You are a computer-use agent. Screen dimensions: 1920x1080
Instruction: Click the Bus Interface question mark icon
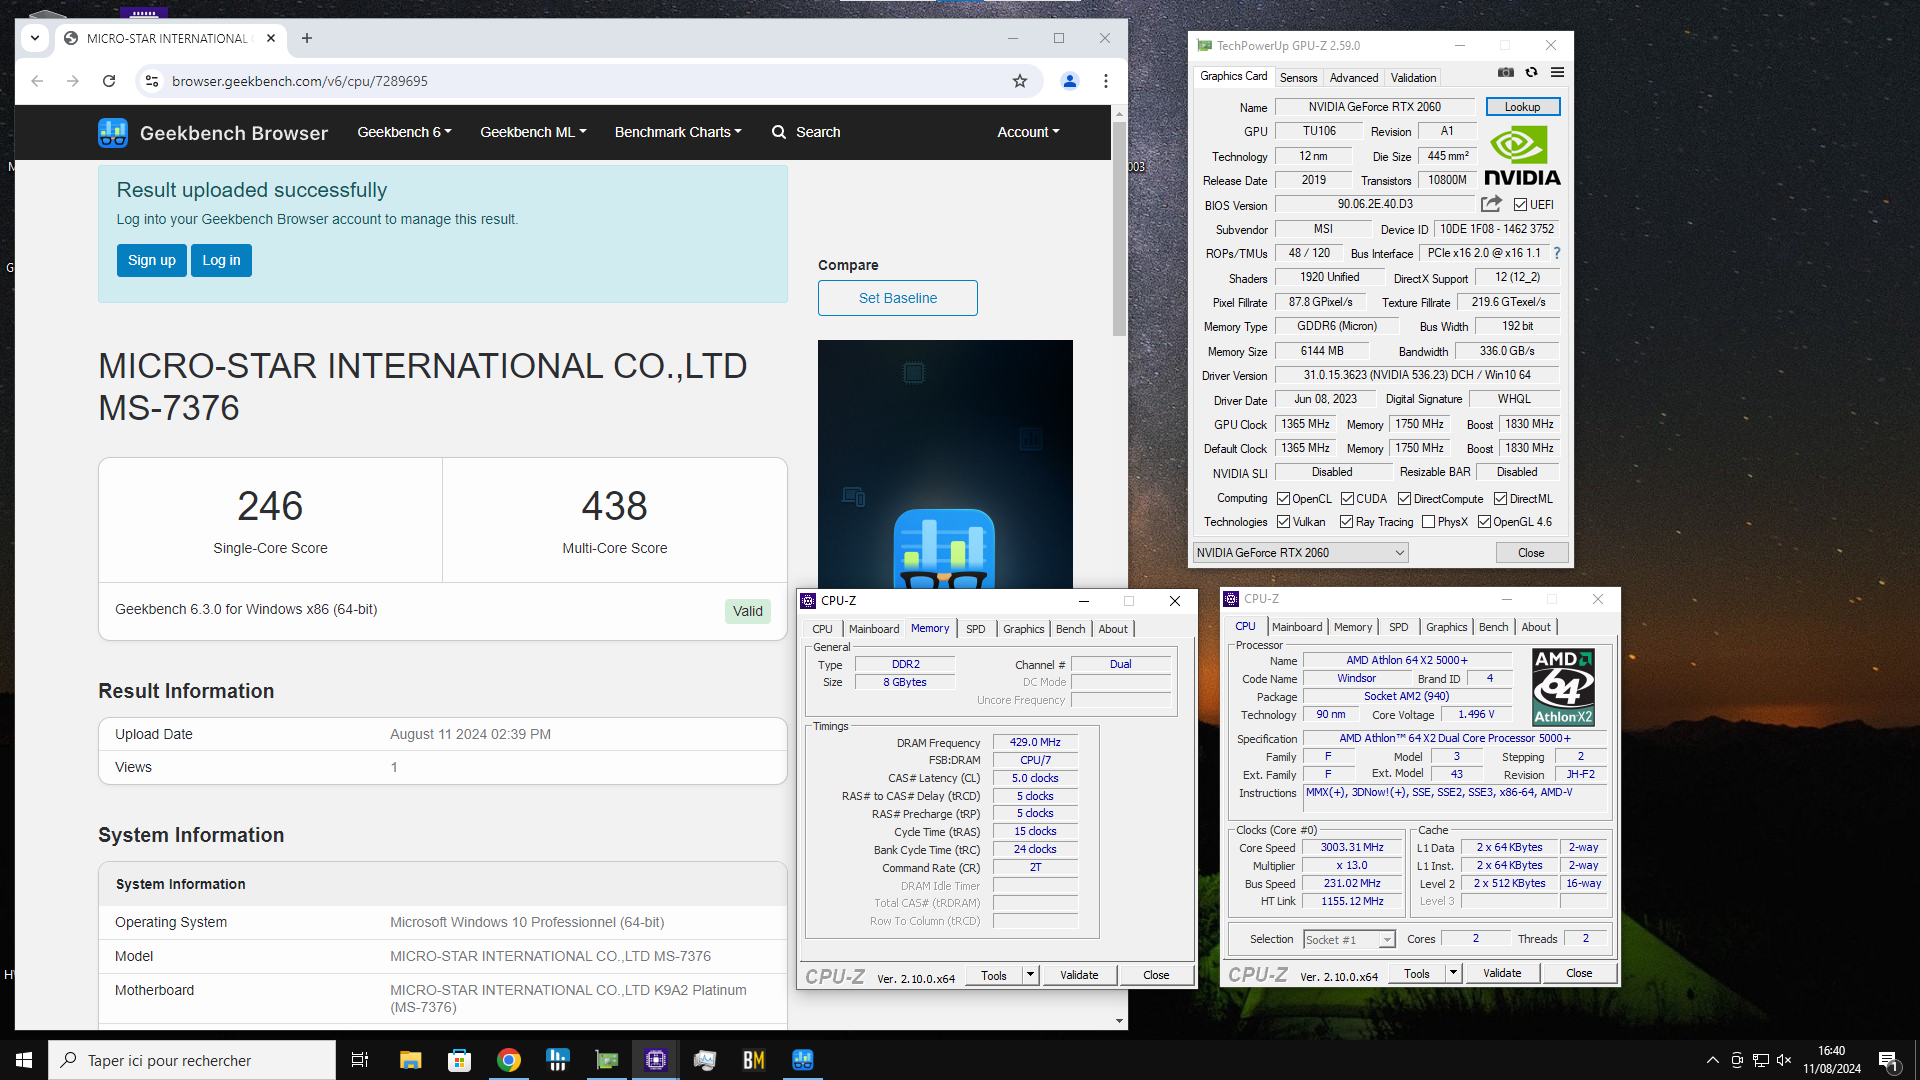1557,253
